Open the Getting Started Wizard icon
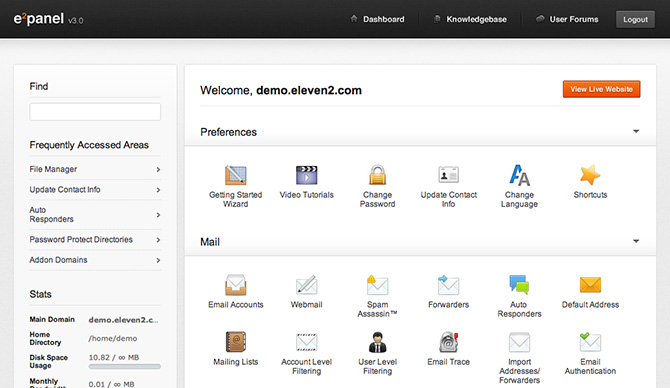The width and height of the screenshot is (670, 388). [x=235, y=175]
